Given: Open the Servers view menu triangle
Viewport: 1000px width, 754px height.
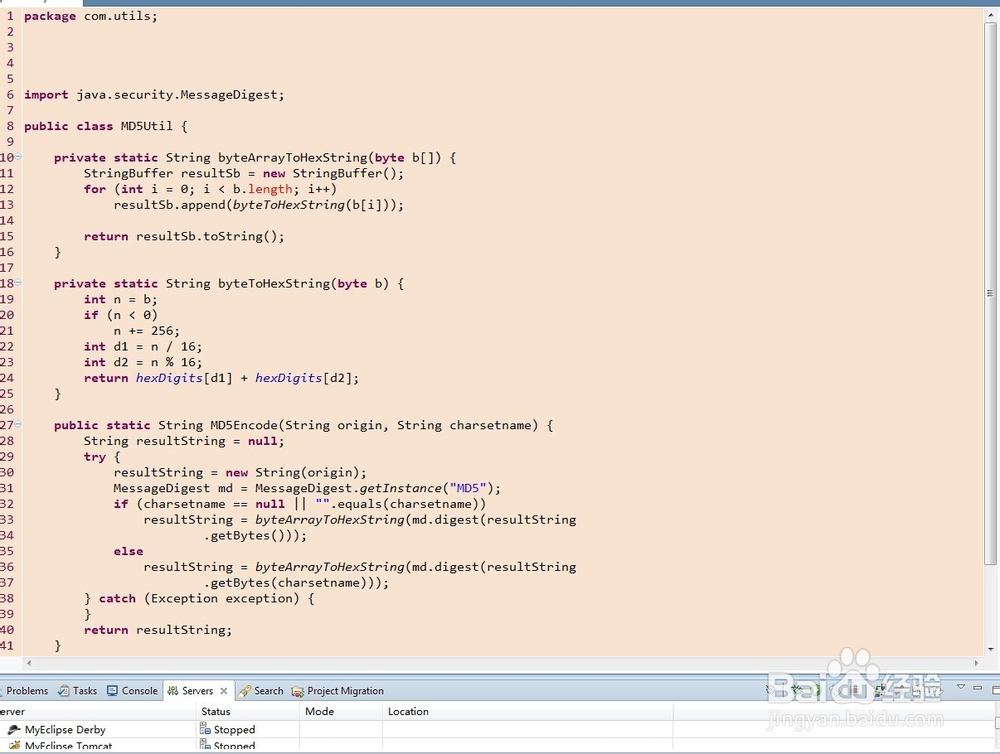Looking at the screenshot, I should (x=960, y=687).
